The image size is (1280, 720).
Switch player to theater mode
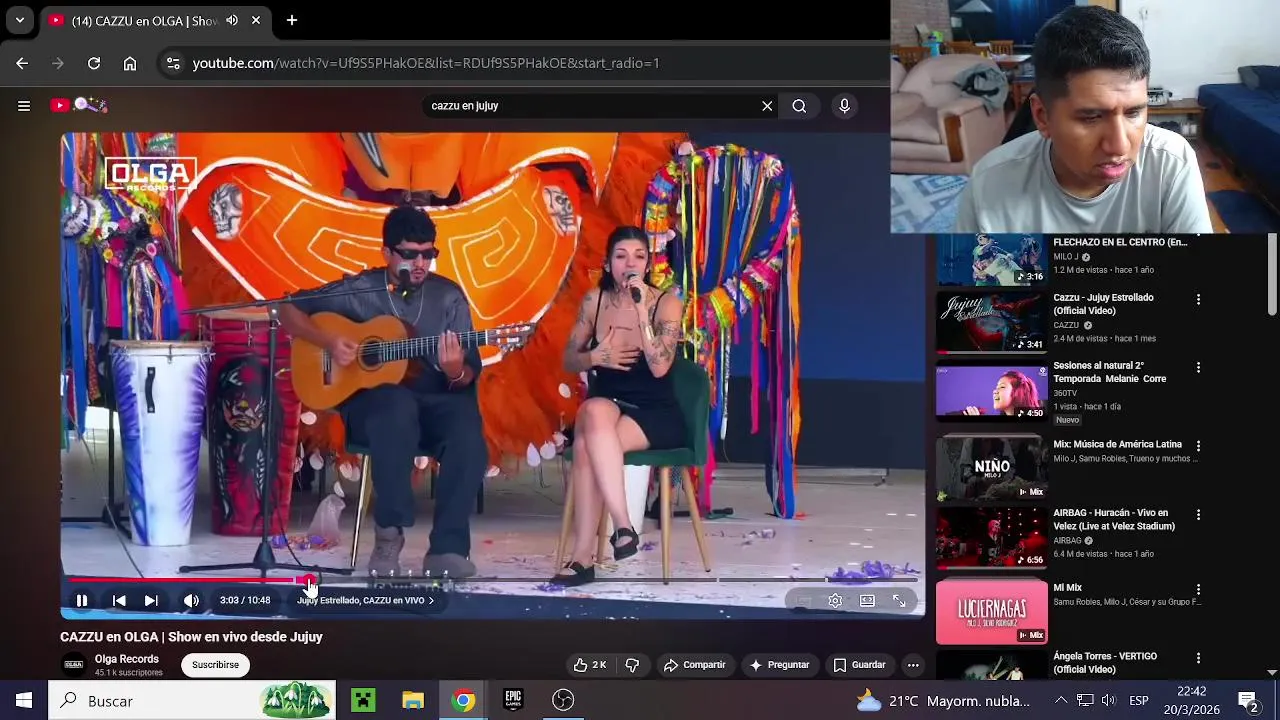pos(867,601)
